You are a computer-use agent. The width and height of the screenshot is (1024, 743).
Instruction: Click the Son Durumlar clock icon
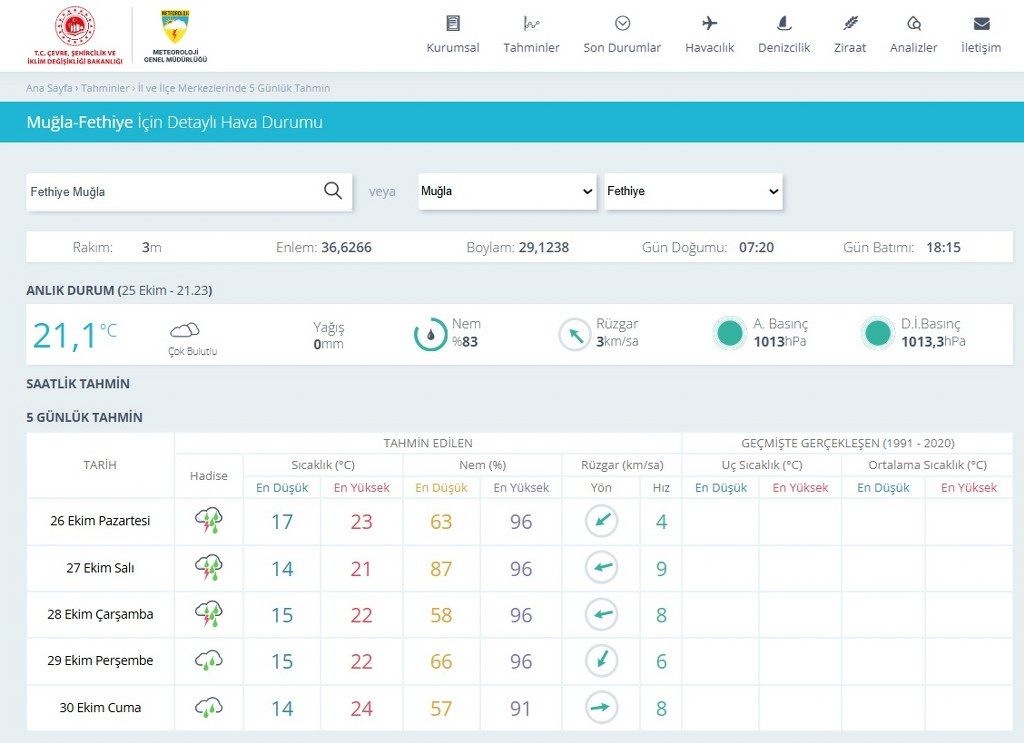622,24
